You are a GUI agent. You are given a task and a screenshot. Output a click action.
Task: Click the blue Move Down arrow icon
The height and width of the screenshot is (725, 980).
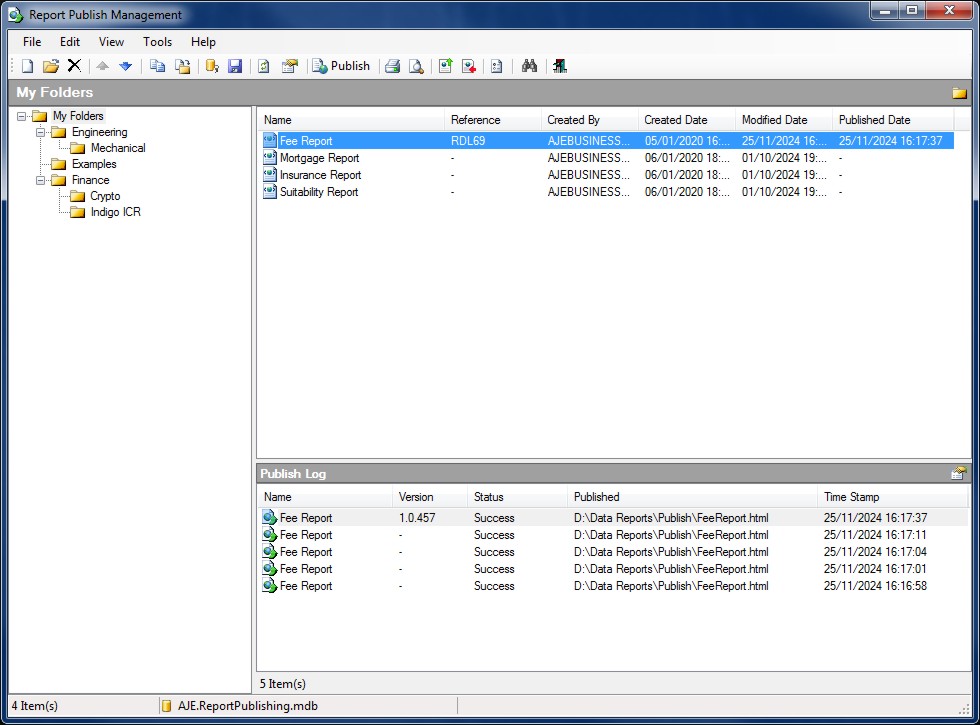click(x=126, y=66)
